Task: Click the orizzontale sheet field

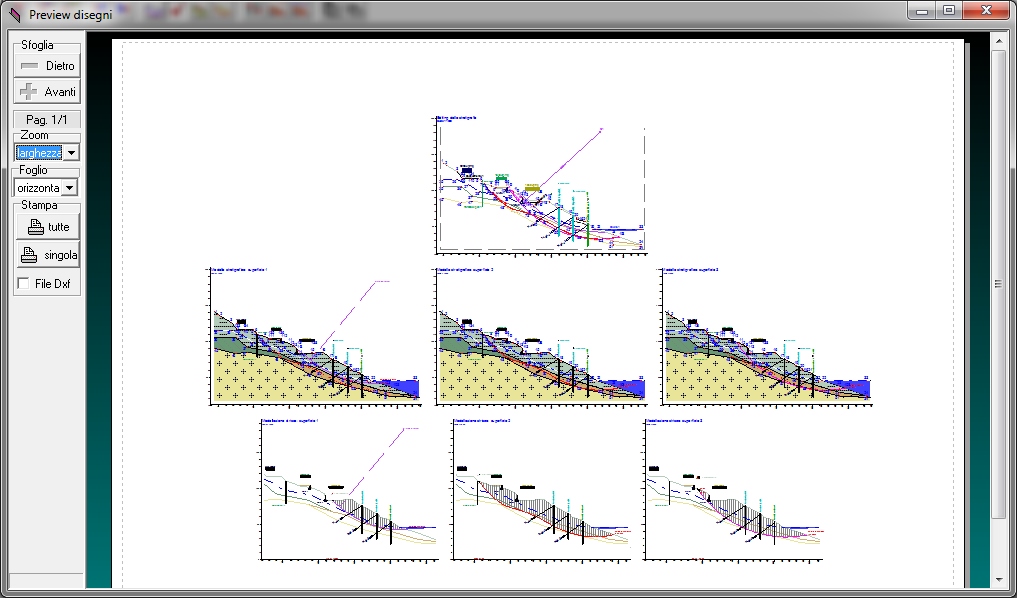Action: [38, 188]
